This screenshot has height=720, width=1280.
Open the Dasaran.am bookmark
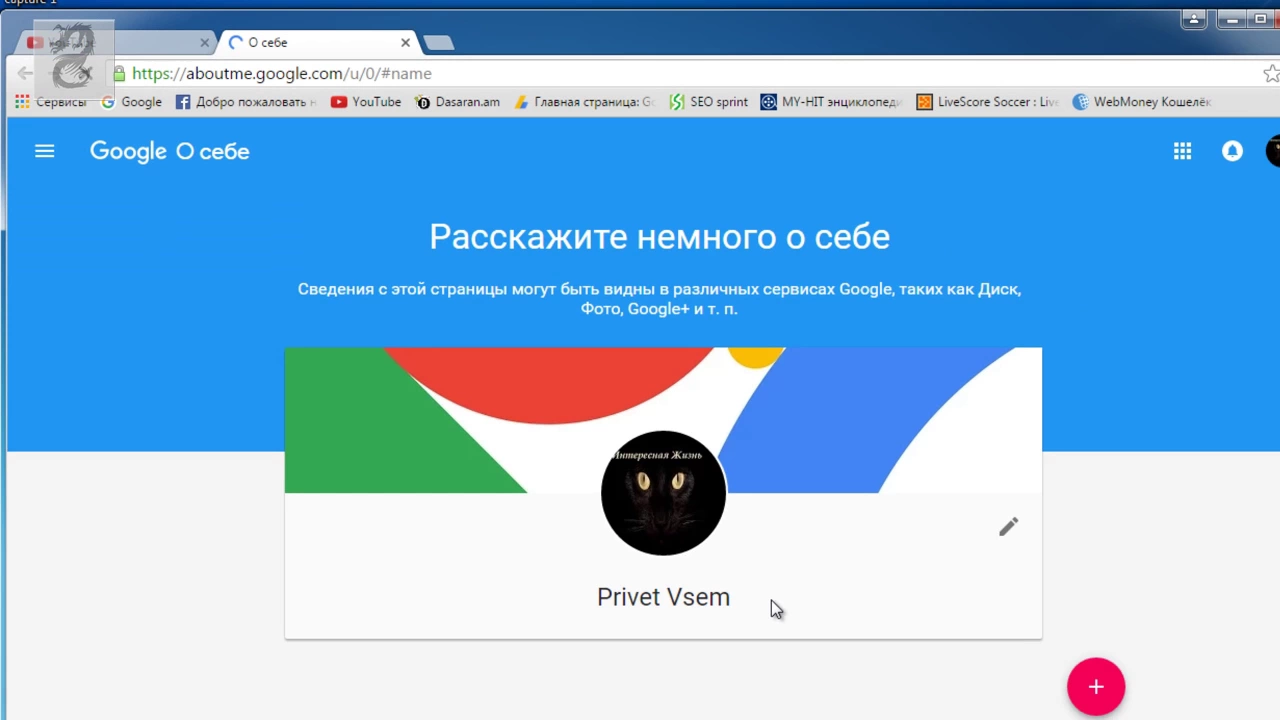(457, 102)
